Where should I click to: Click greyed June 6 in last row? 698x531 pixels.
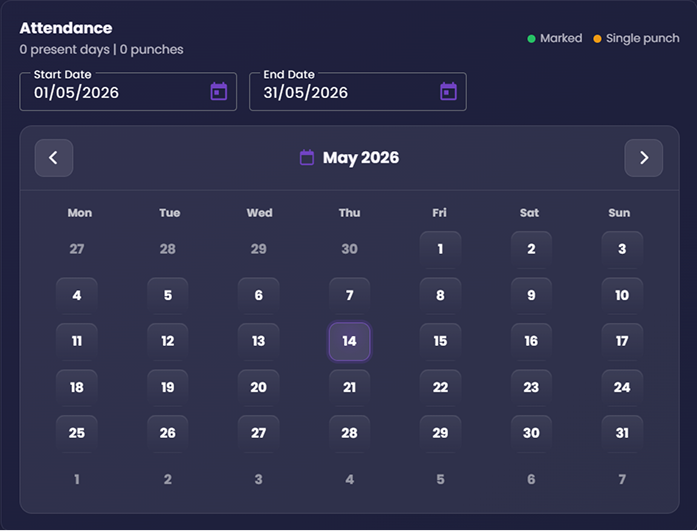pyautogui.click(x=531, y=480)
